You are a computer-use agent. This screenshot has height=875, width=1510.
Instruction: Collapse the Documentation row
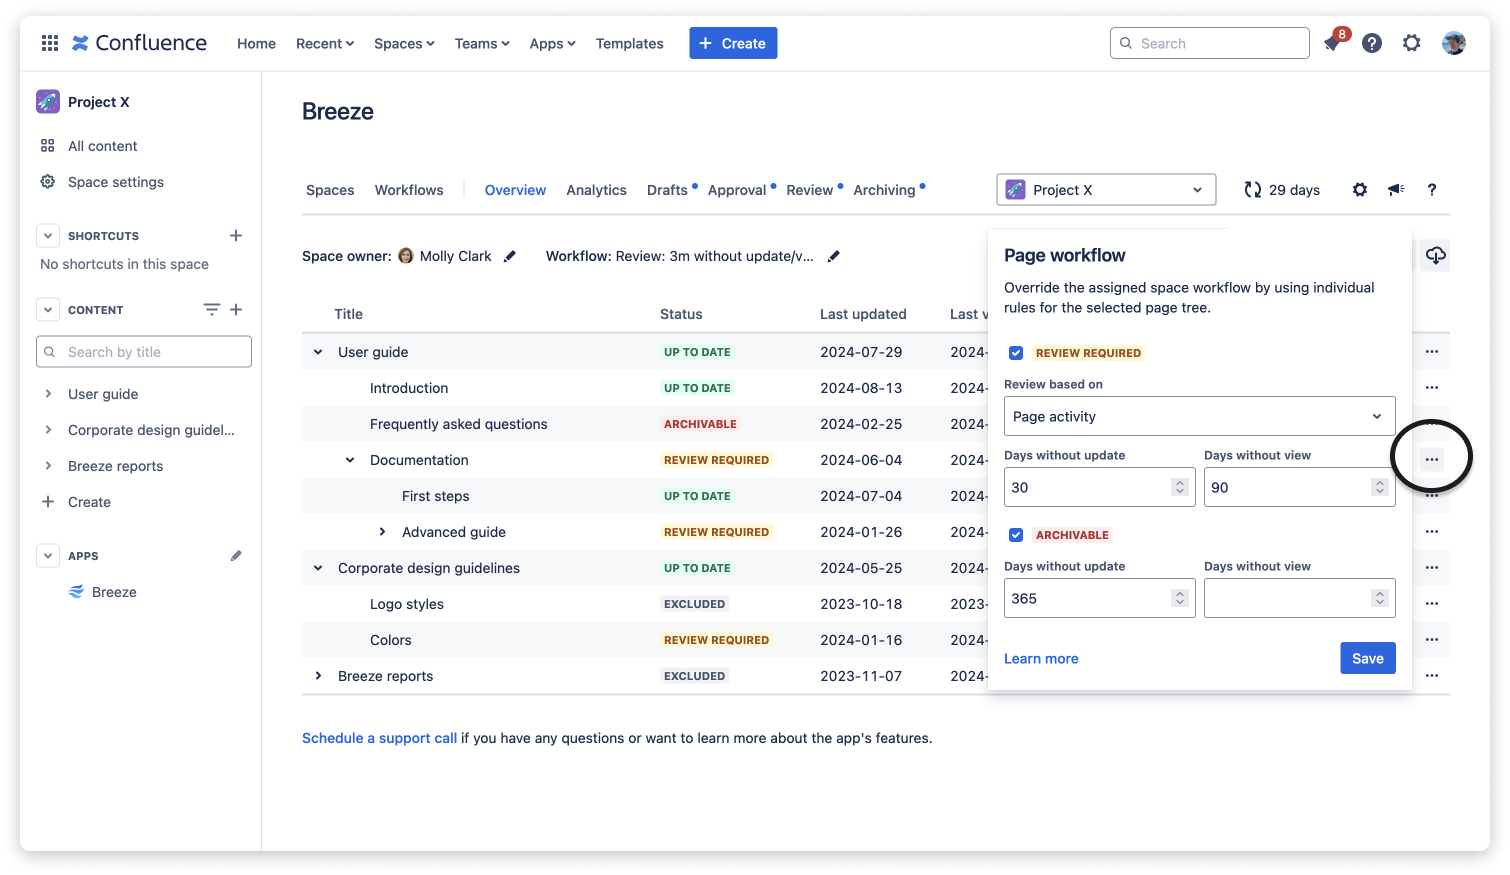tap(350, 460)
